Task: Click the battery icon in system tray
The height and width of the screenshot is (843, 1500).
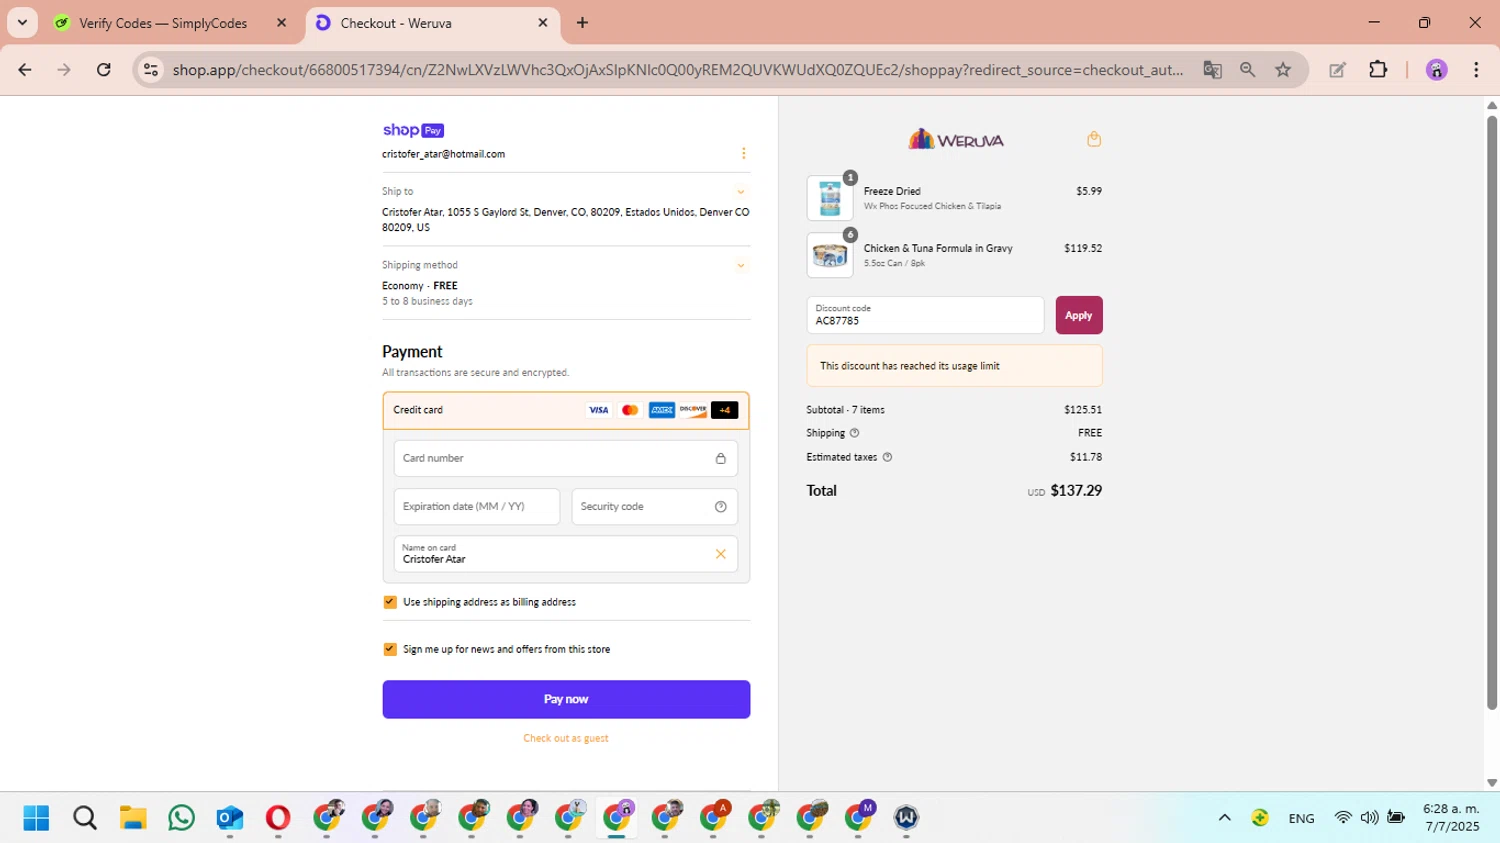Action: pos(1396,818)
